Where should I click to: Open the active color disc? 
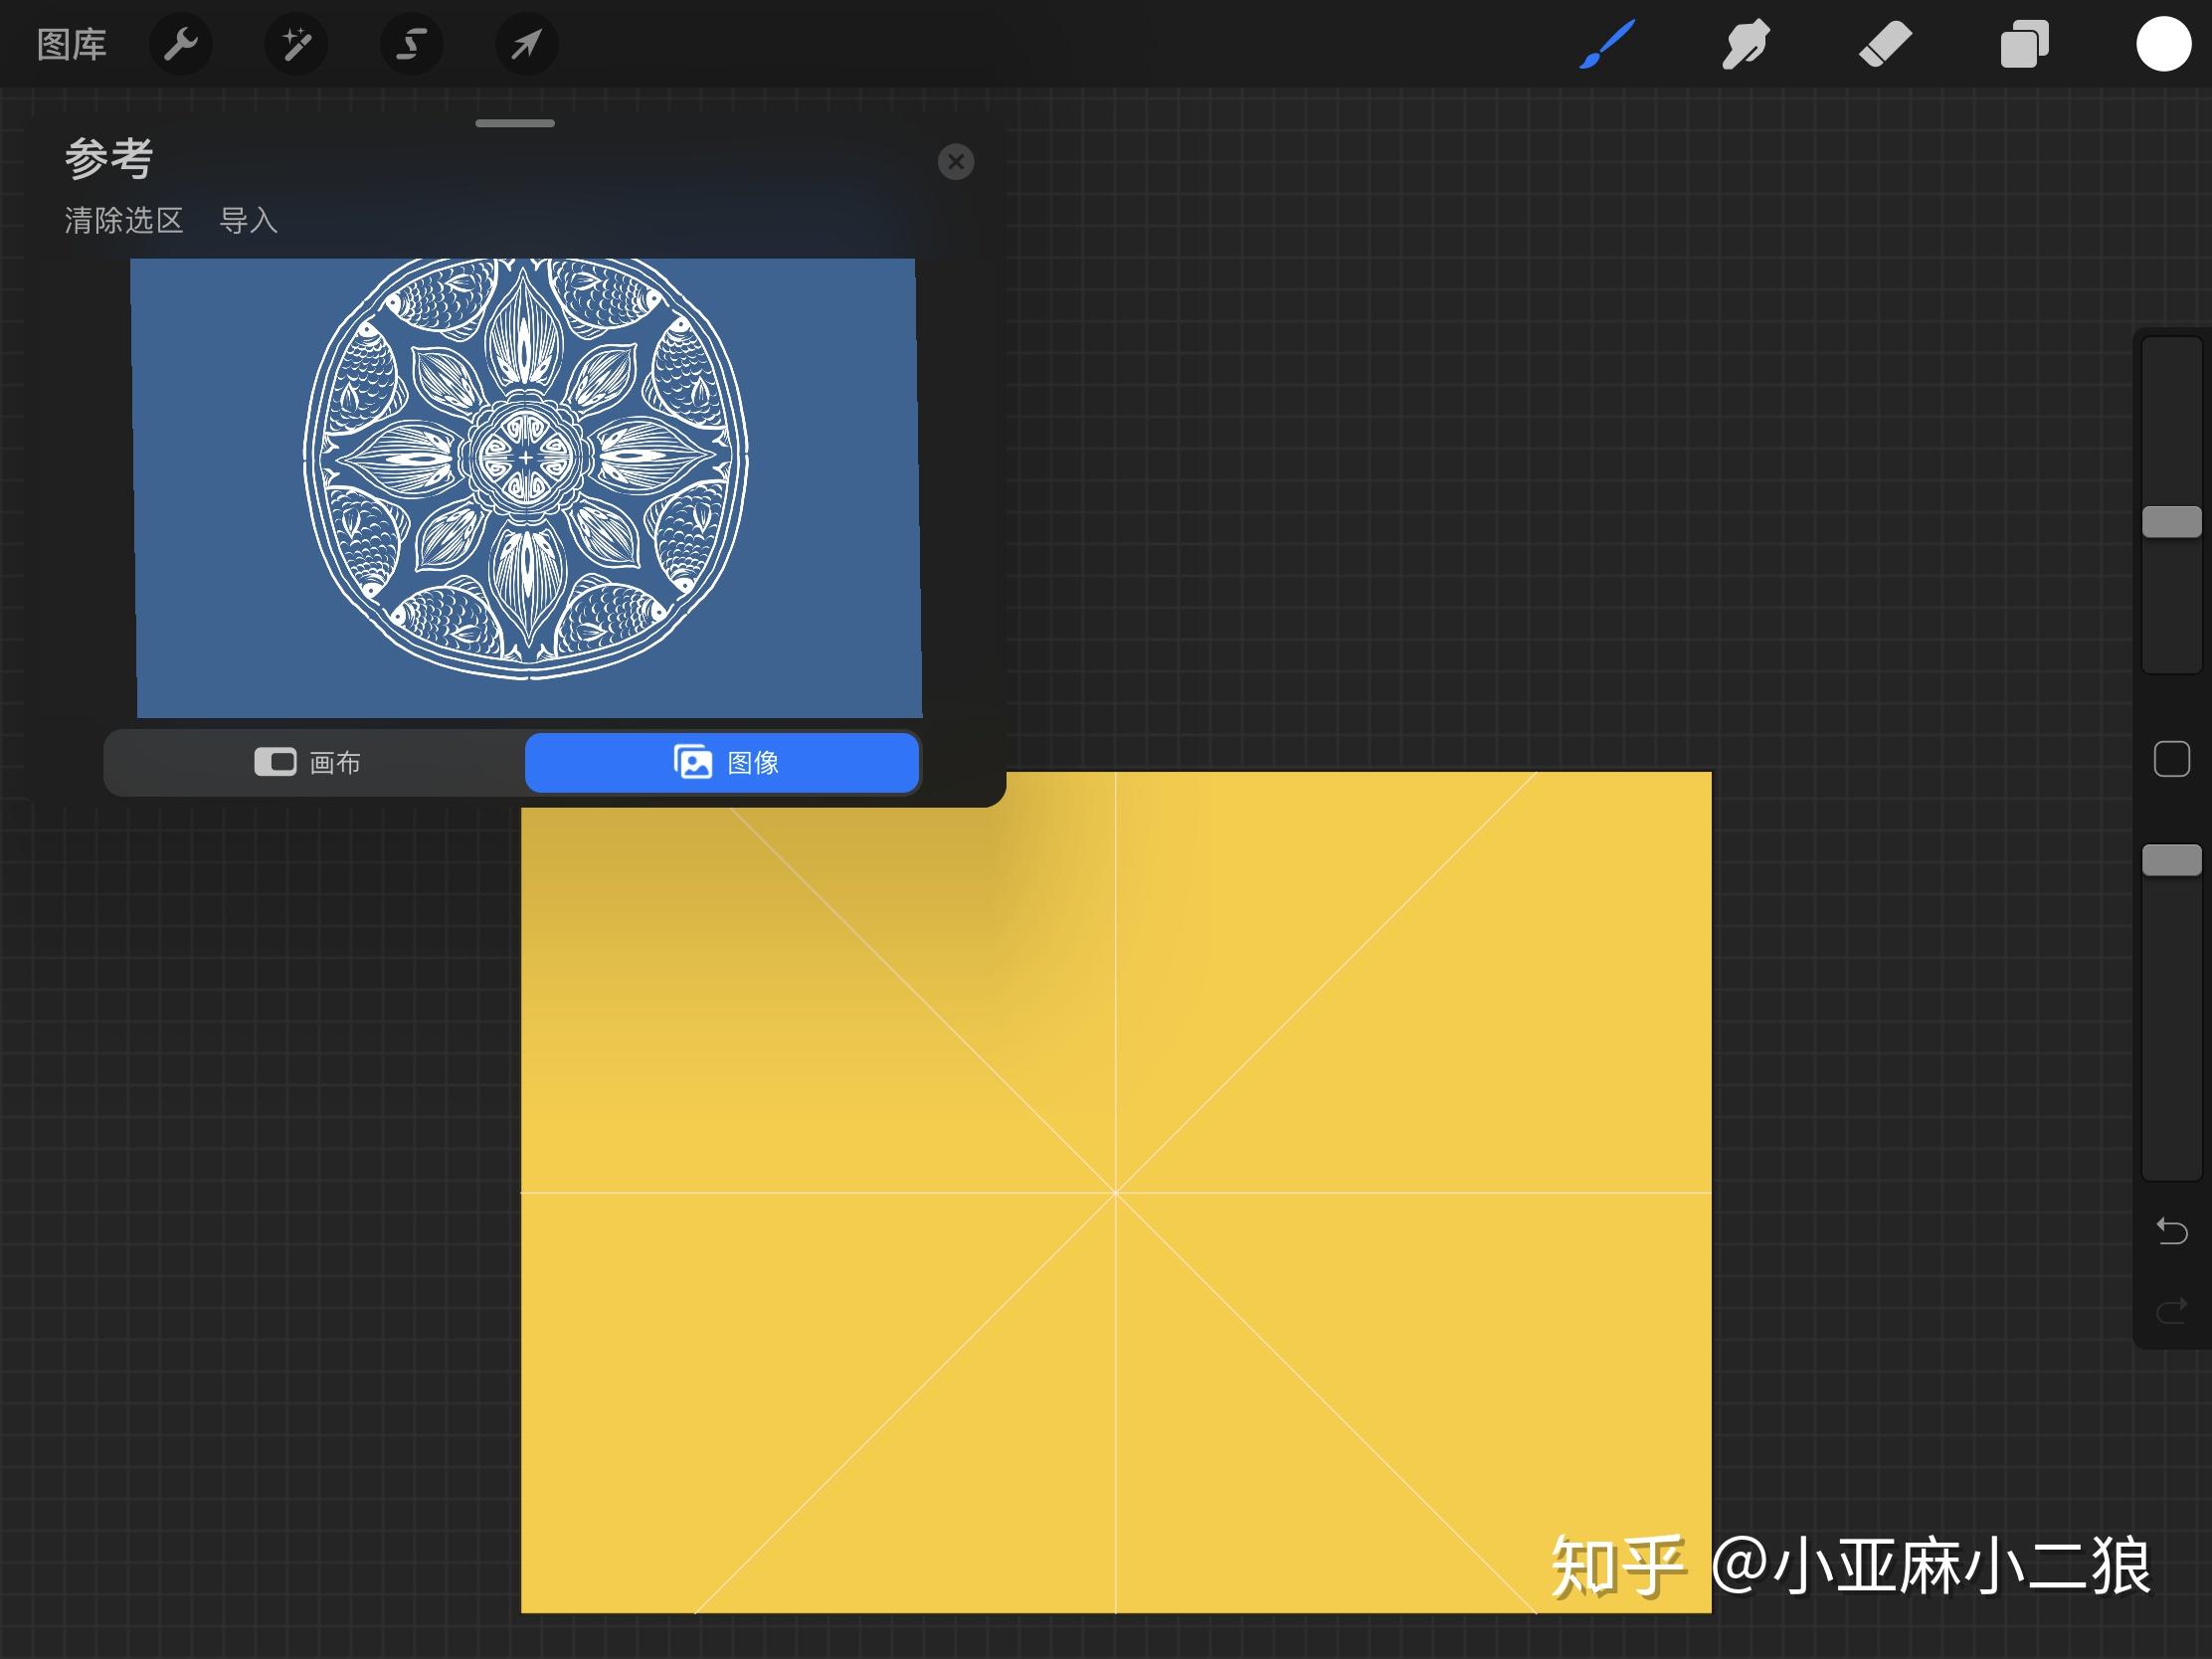pos(2163,44)
